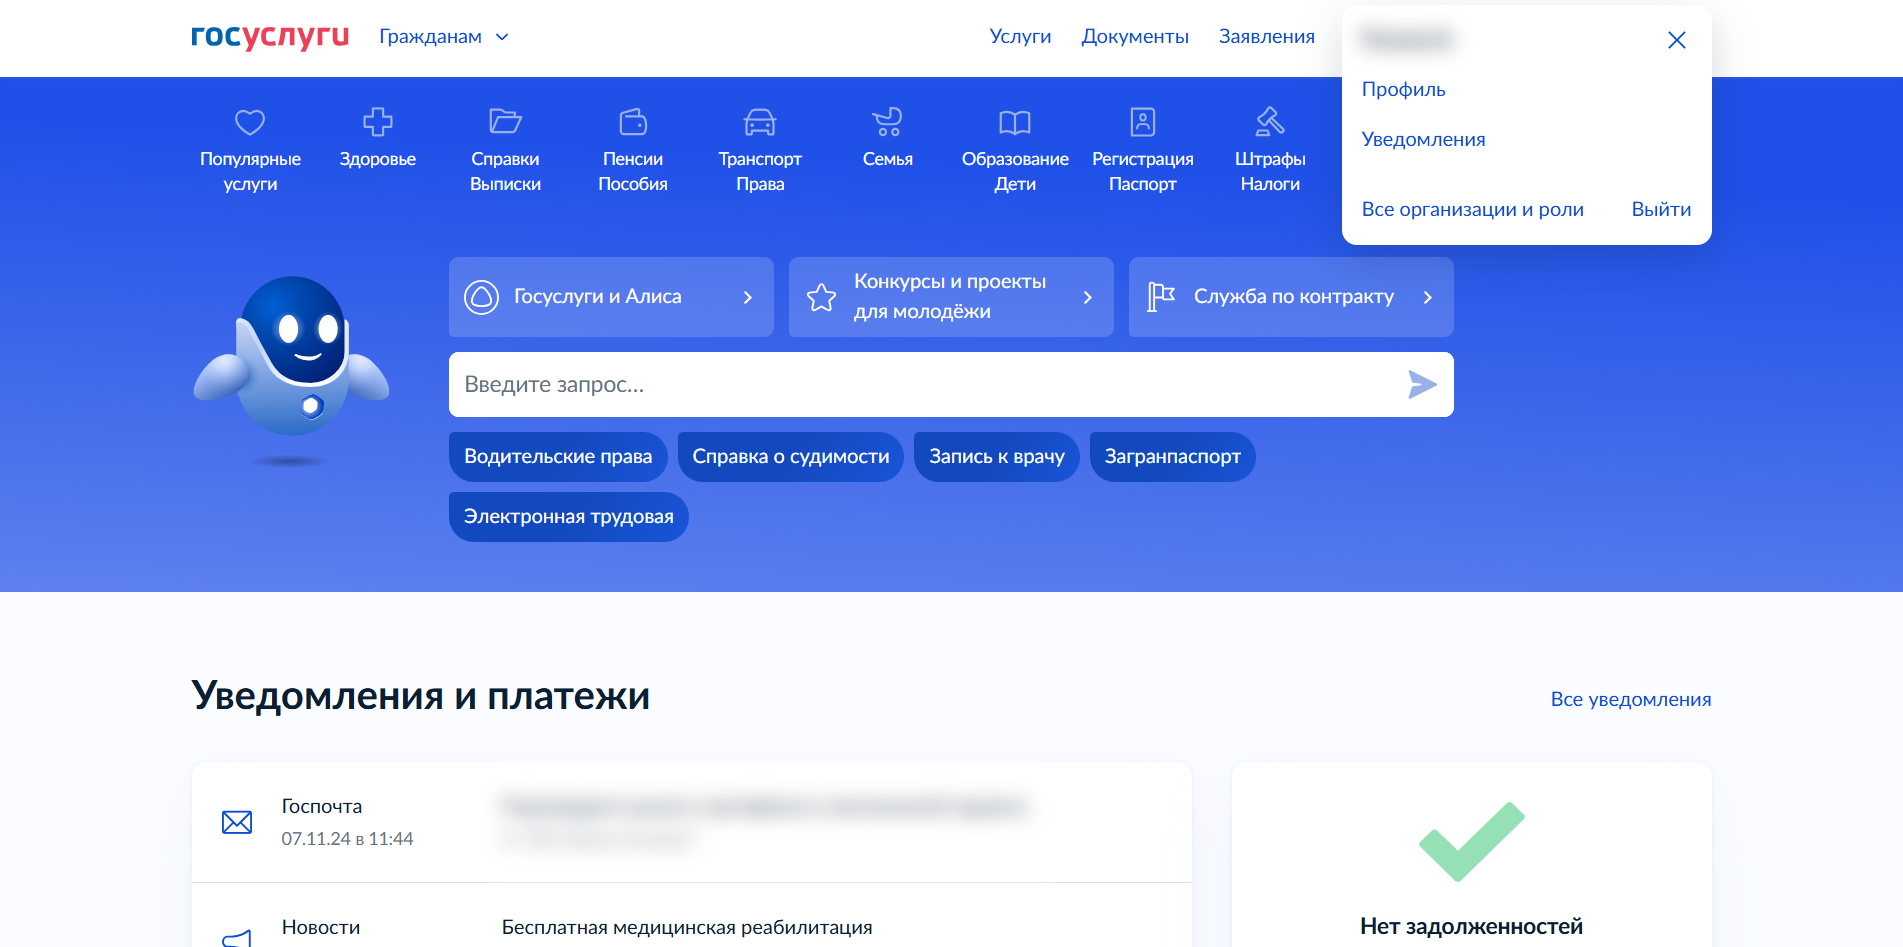Screen dimensions: 1903x947
Task: Select the Образование Дети book icon
Action: coord(1015,122)
